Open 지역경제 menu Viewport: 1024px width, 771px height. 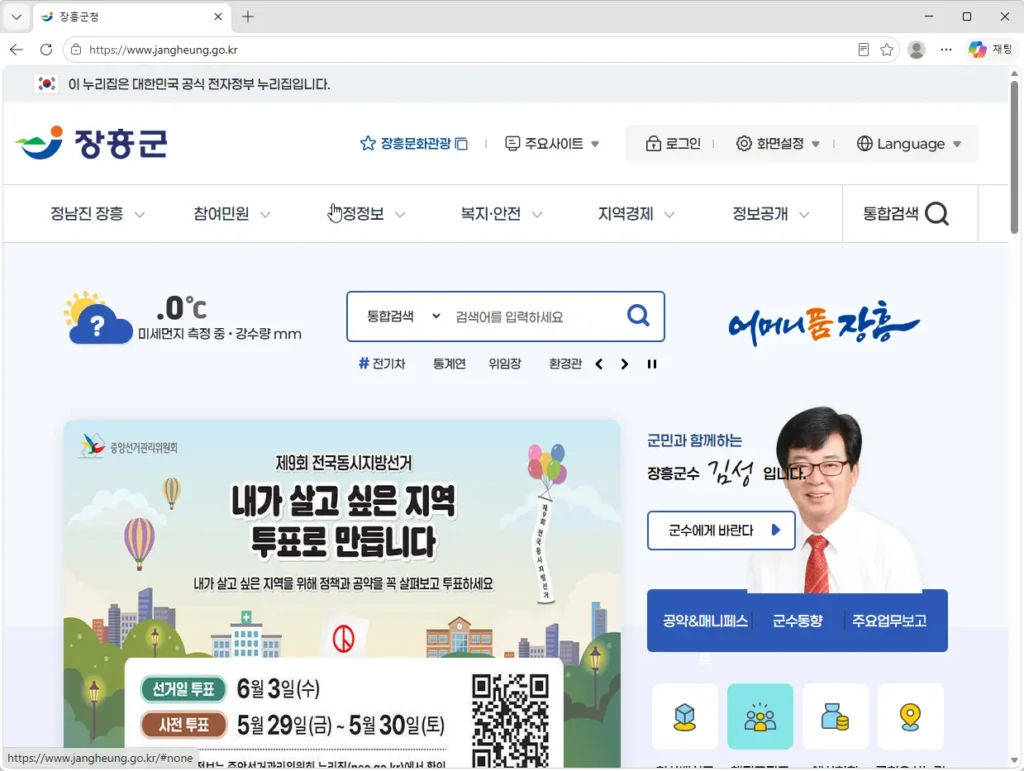636,214
